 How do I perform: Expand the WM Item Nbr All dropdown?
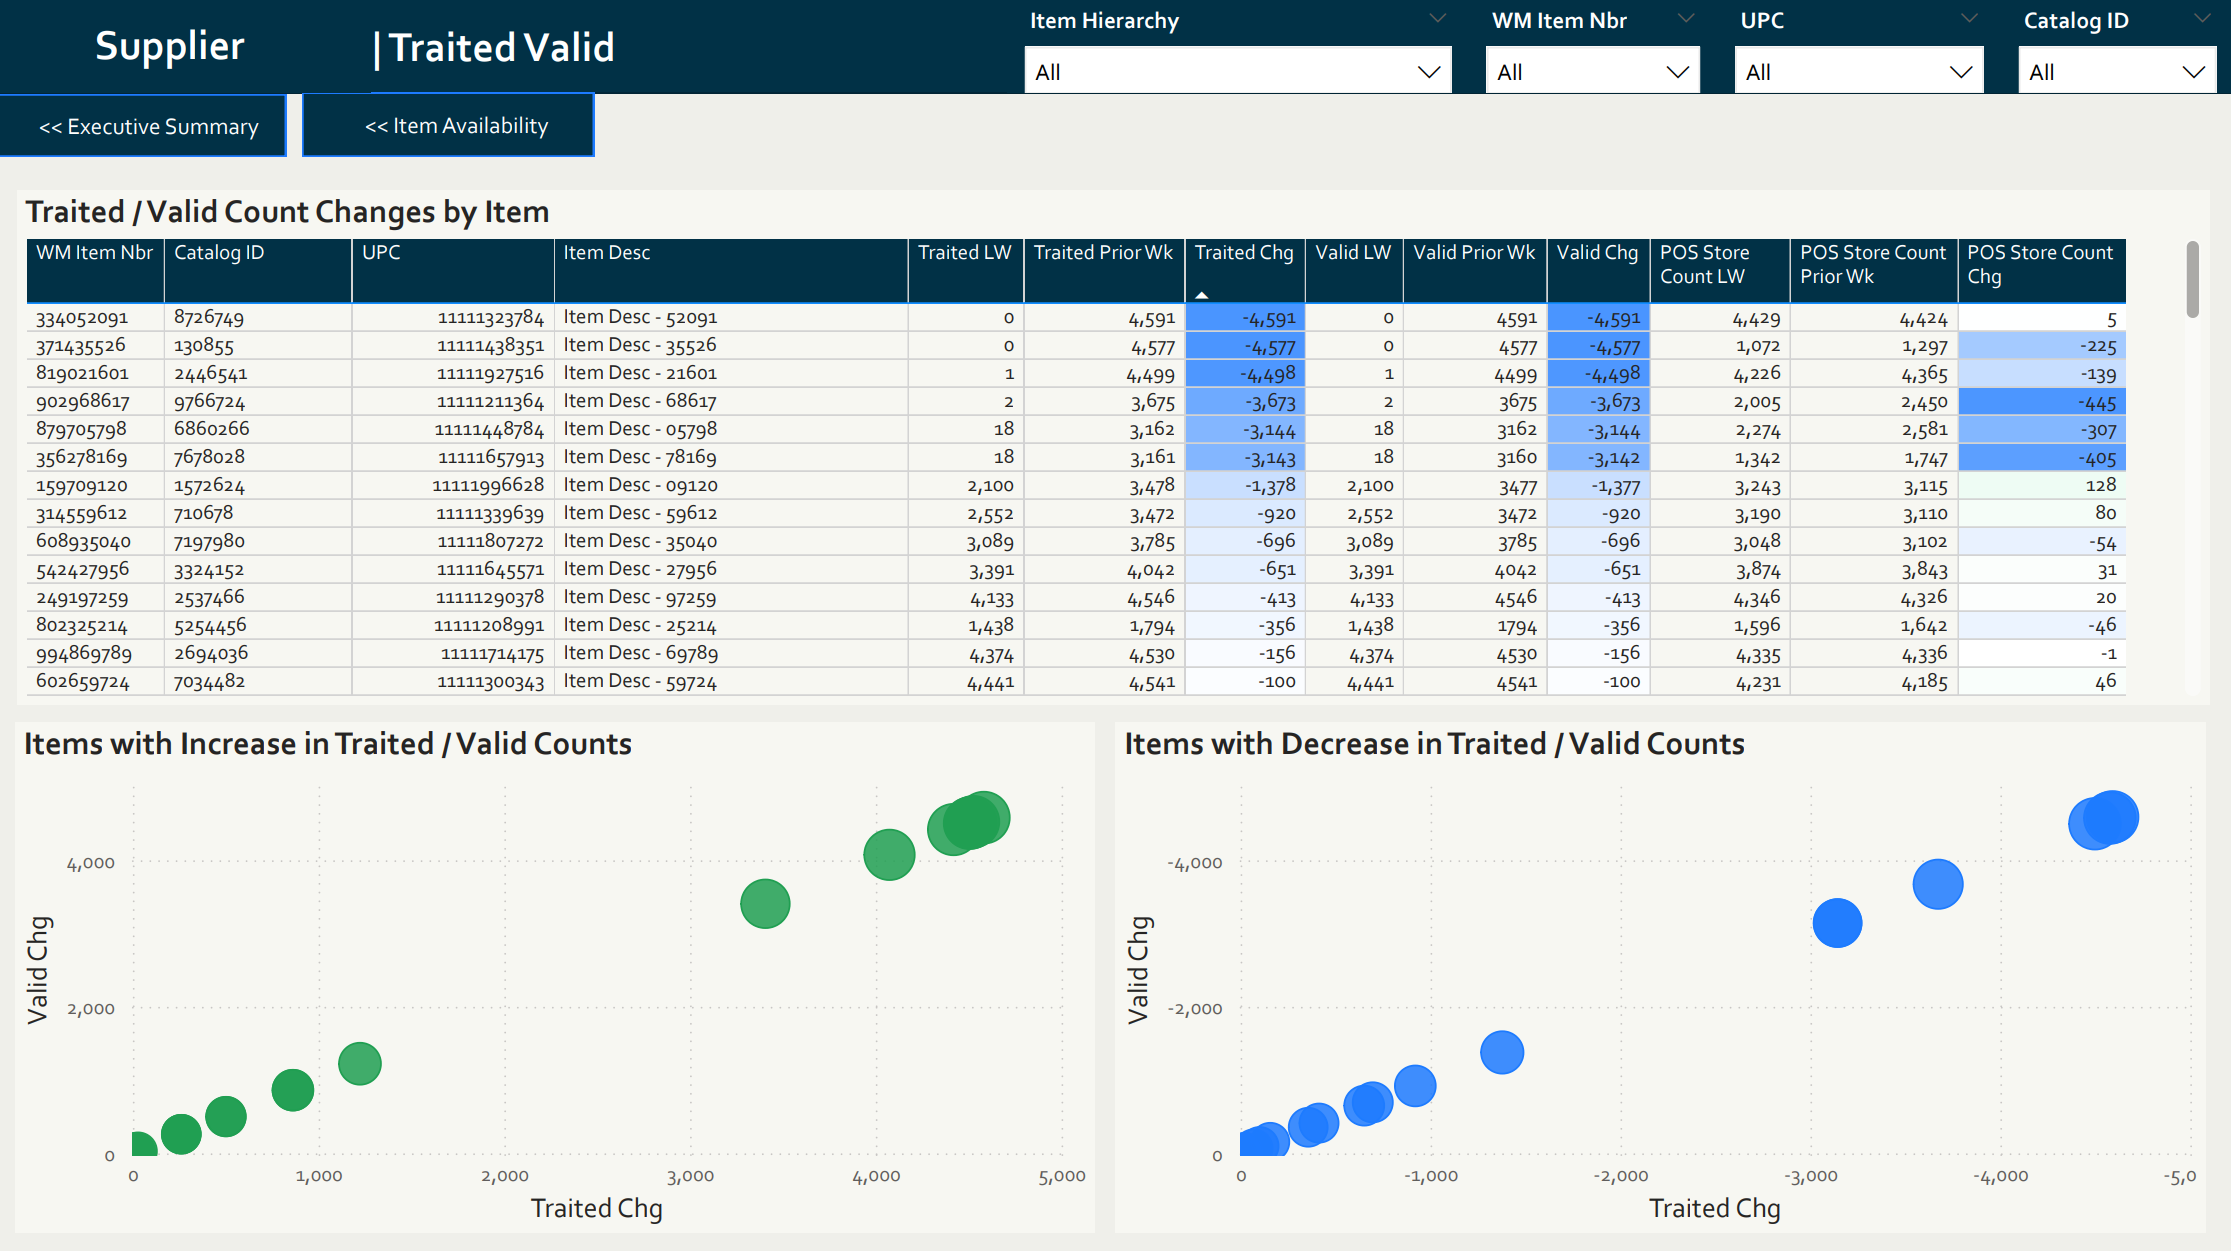(x=1592, y=72)
